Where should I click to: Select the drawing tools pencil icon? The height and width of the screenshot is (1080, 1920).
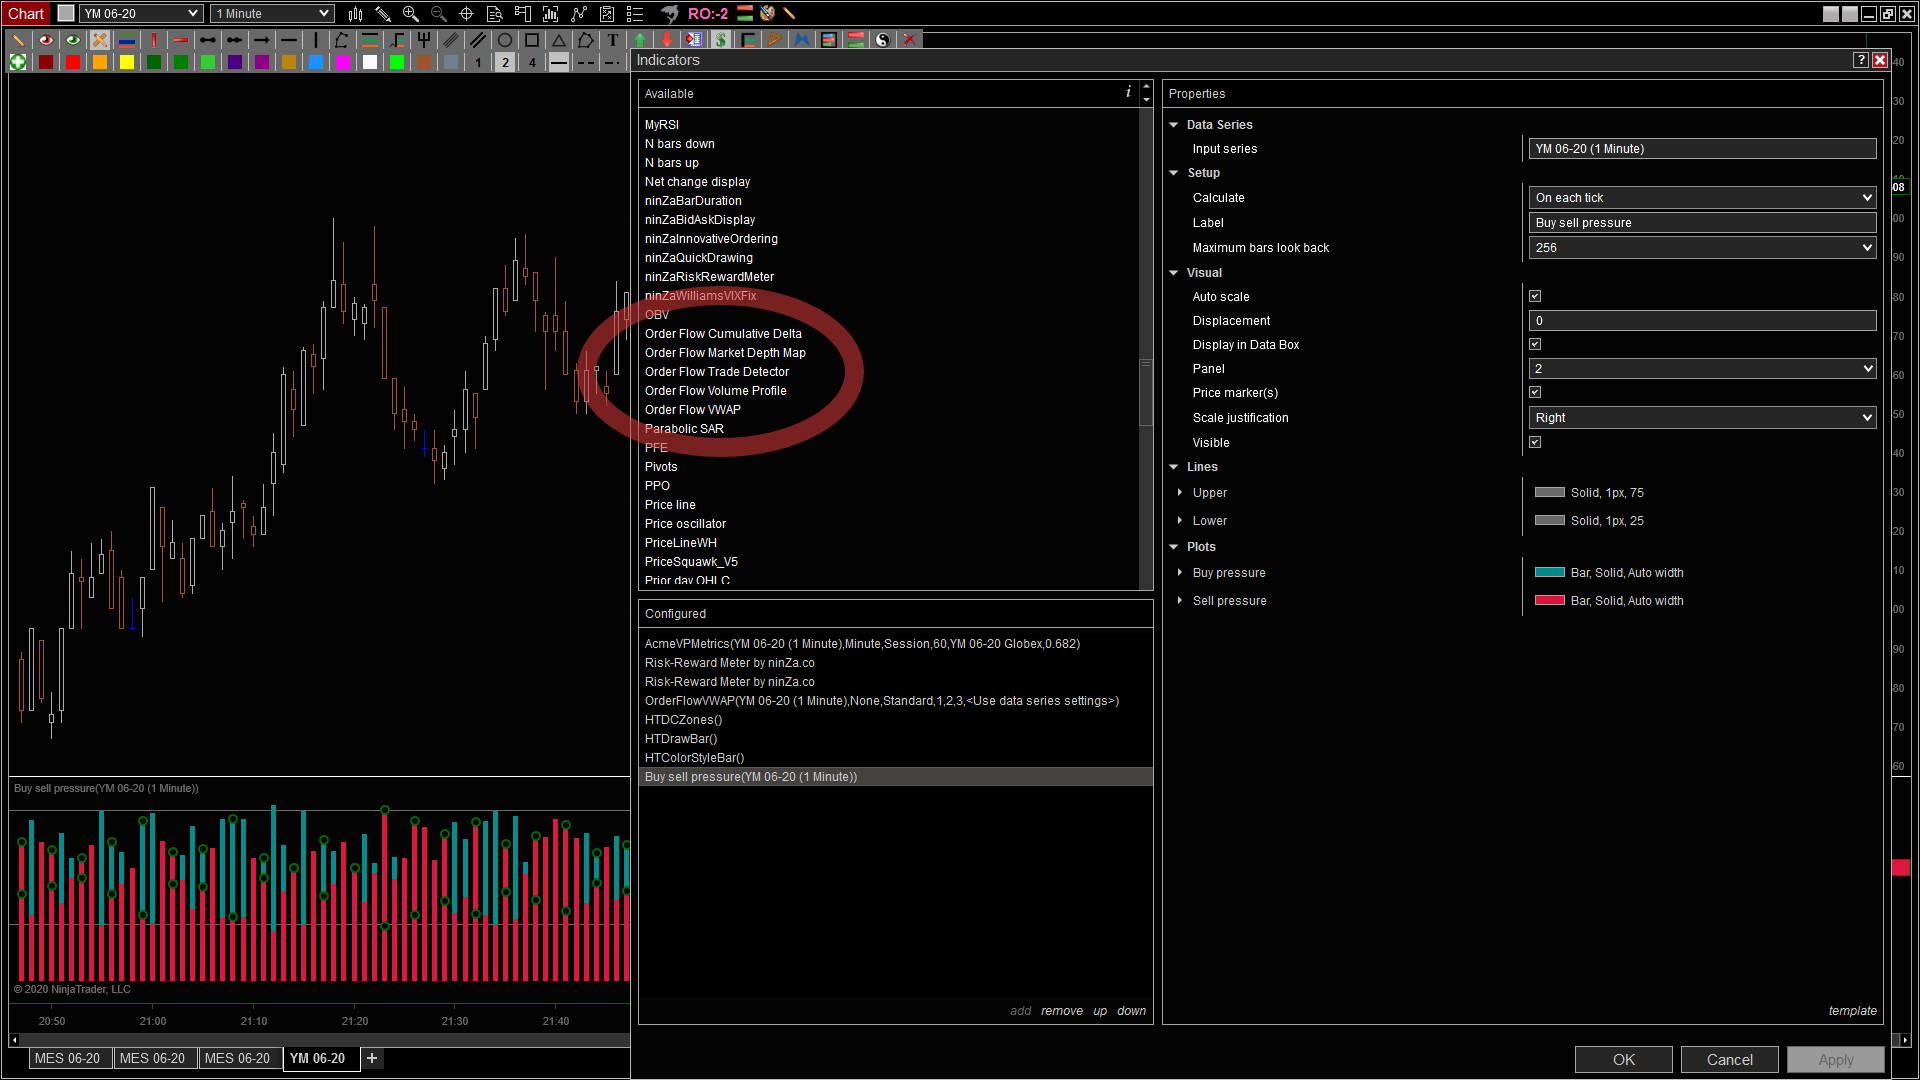(383, 14)
